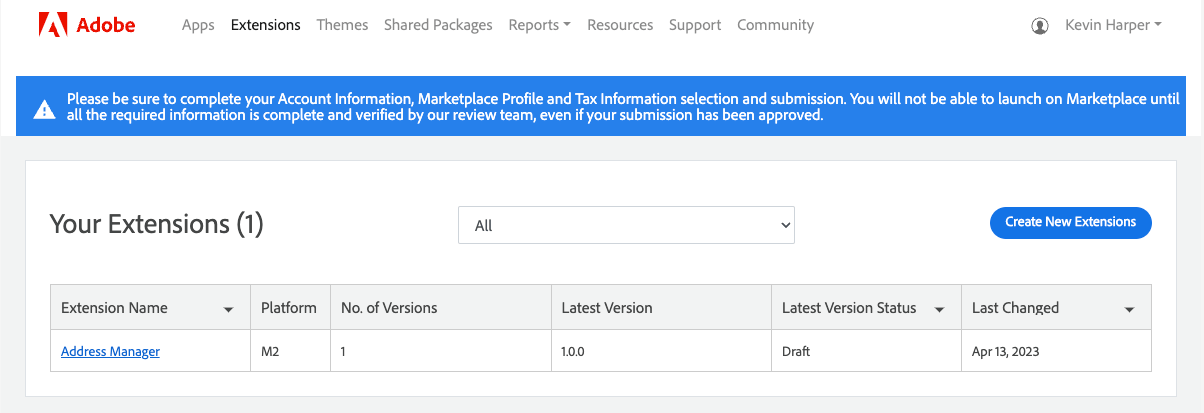The image size is (1204, 413).
Task: Open the Themes section
Action: [342, 25]
